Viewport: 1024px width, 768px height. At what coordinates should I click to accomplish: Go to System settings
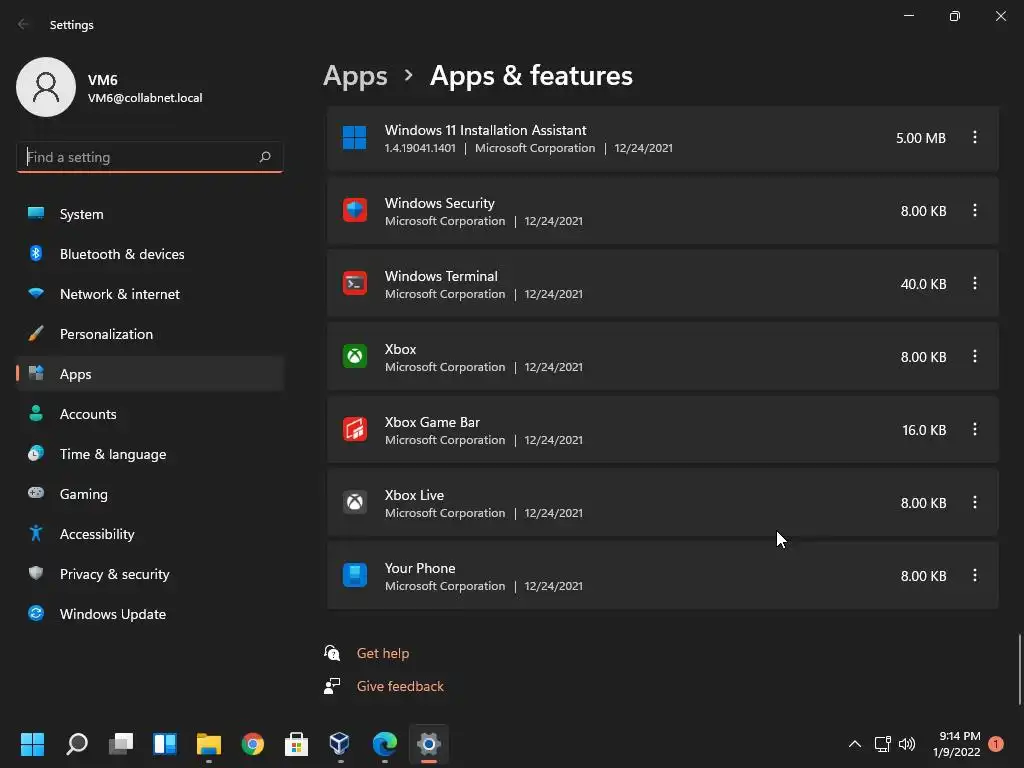point(150,214)
